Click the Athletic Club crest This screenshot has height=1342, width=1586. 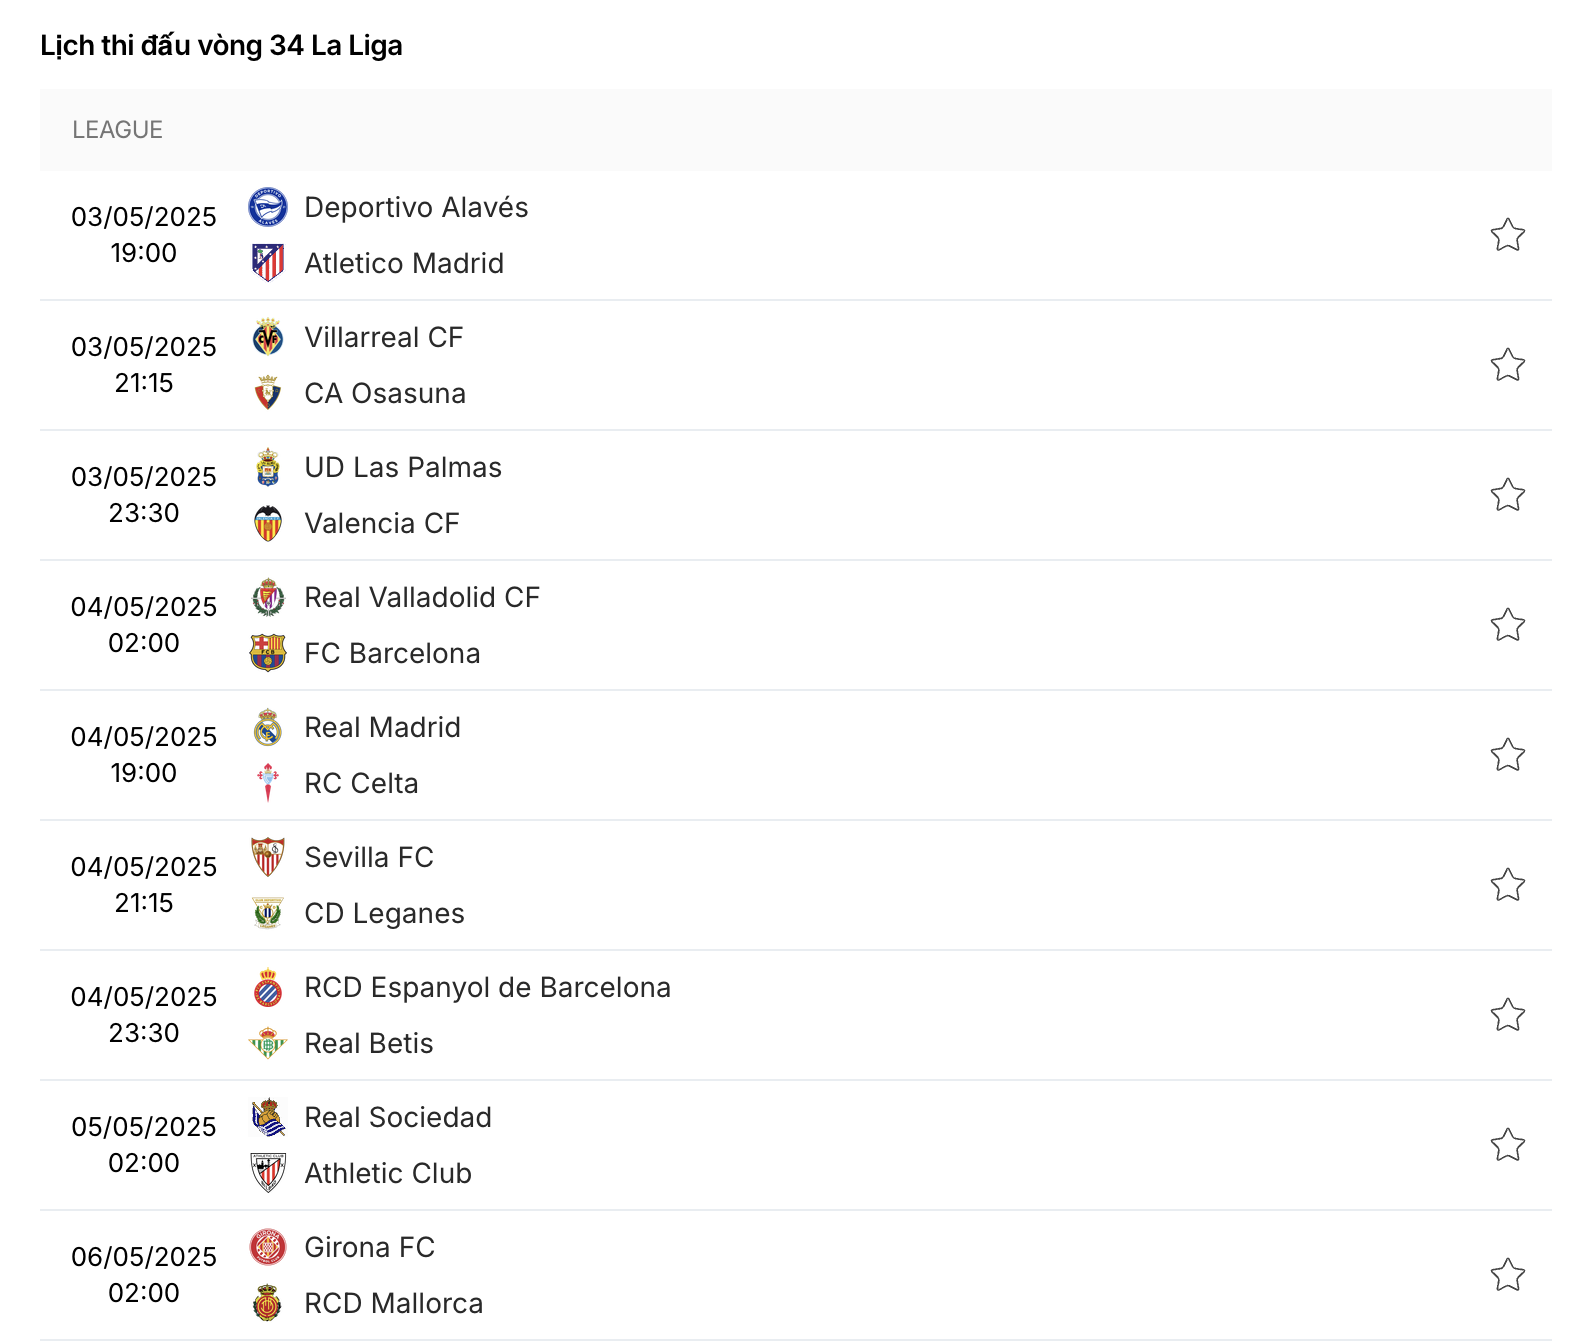268,1173
